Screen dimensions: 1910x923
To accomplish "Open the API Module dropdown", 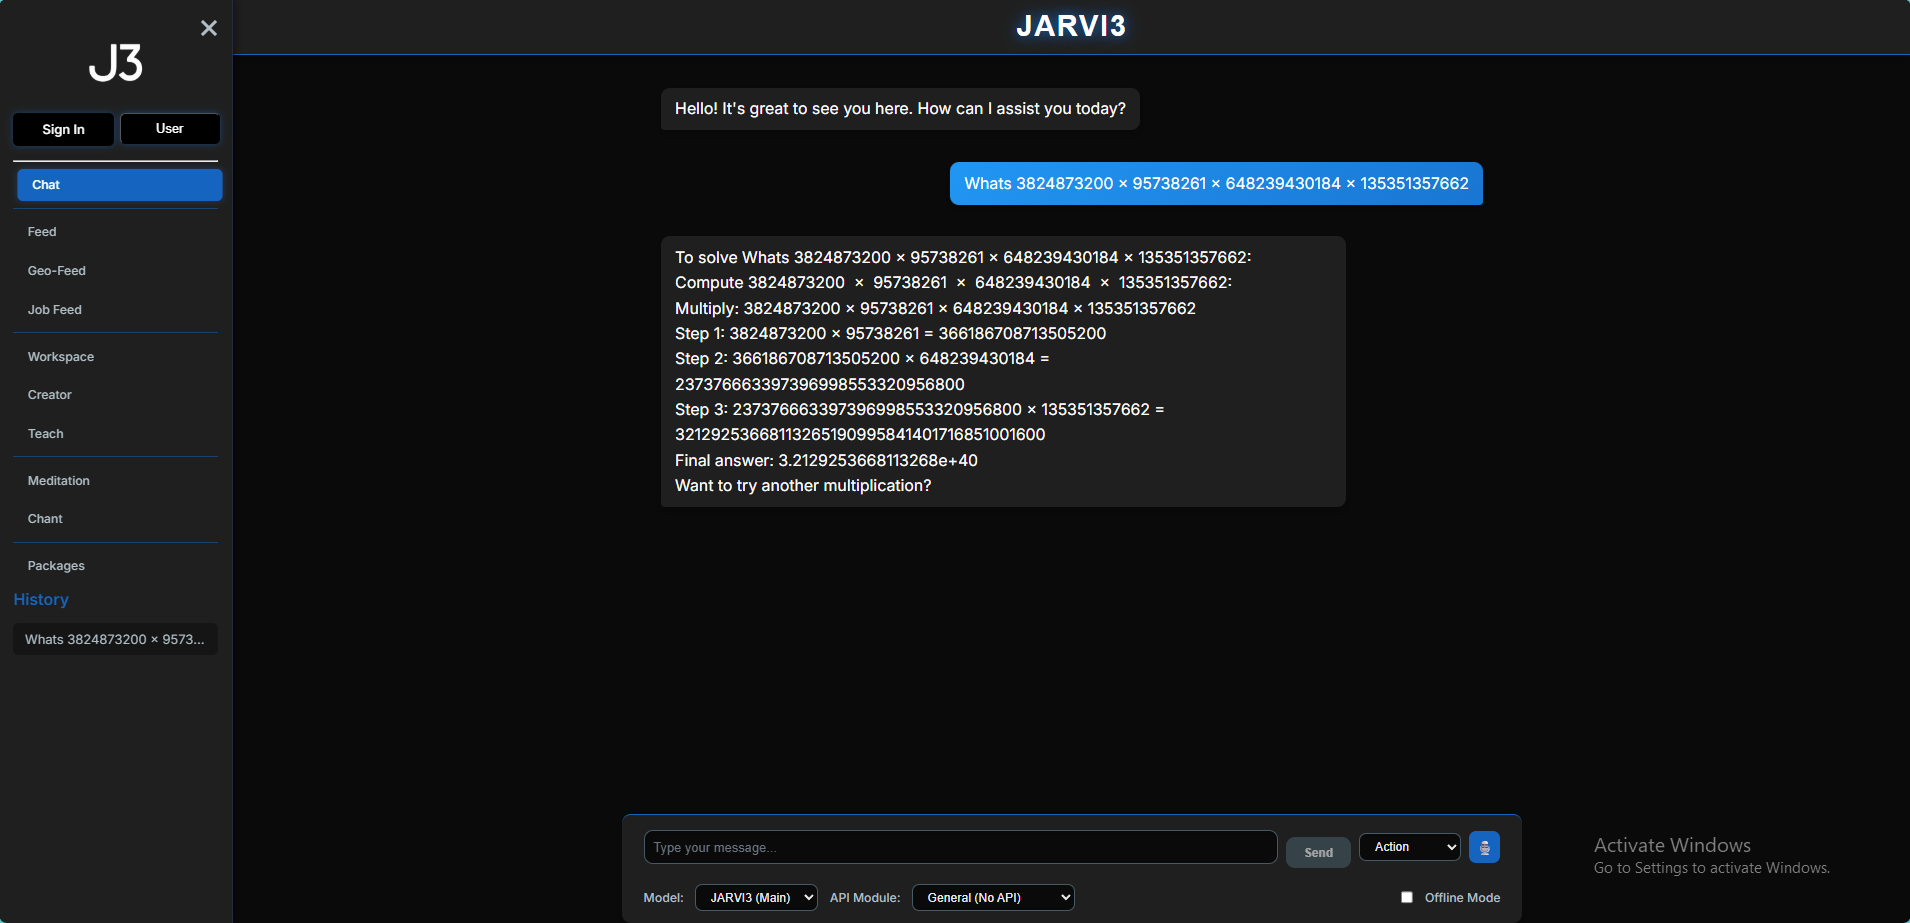I will (x=993, y=897).
